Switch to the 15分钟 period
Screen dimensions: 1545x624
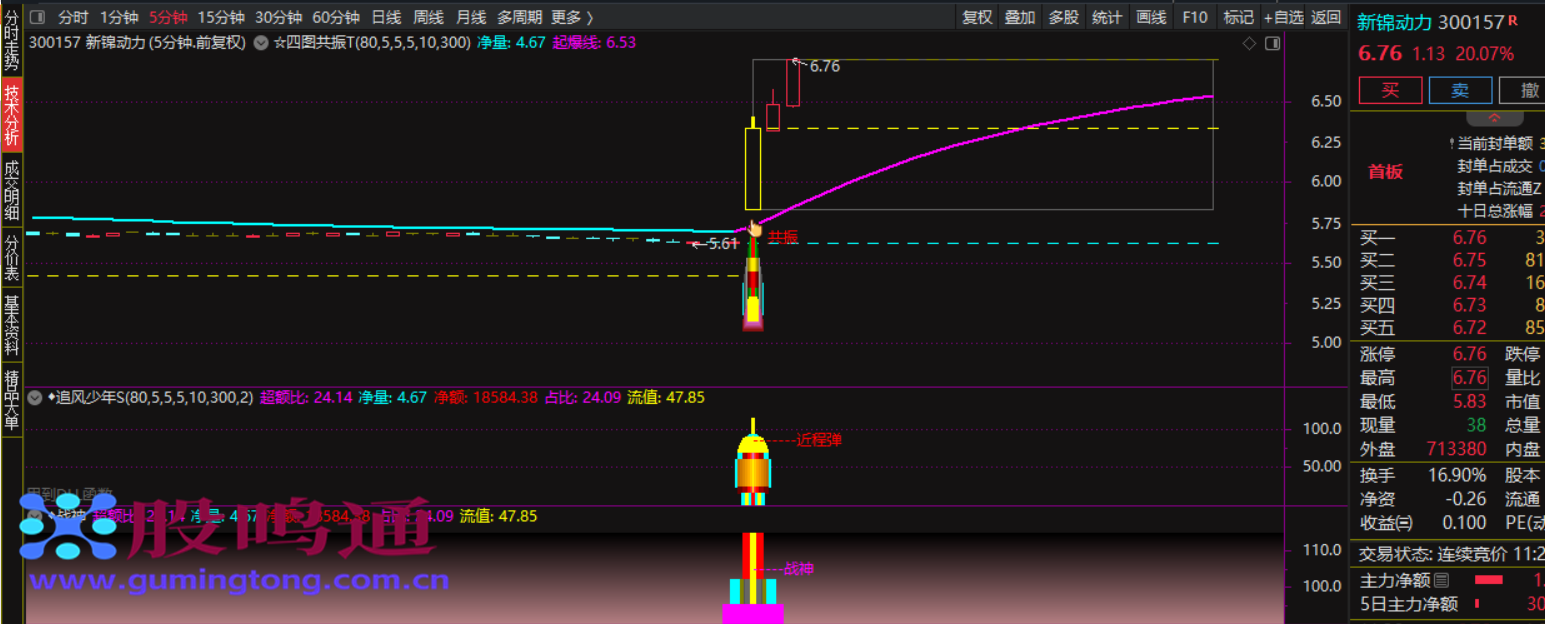point(220,17)
